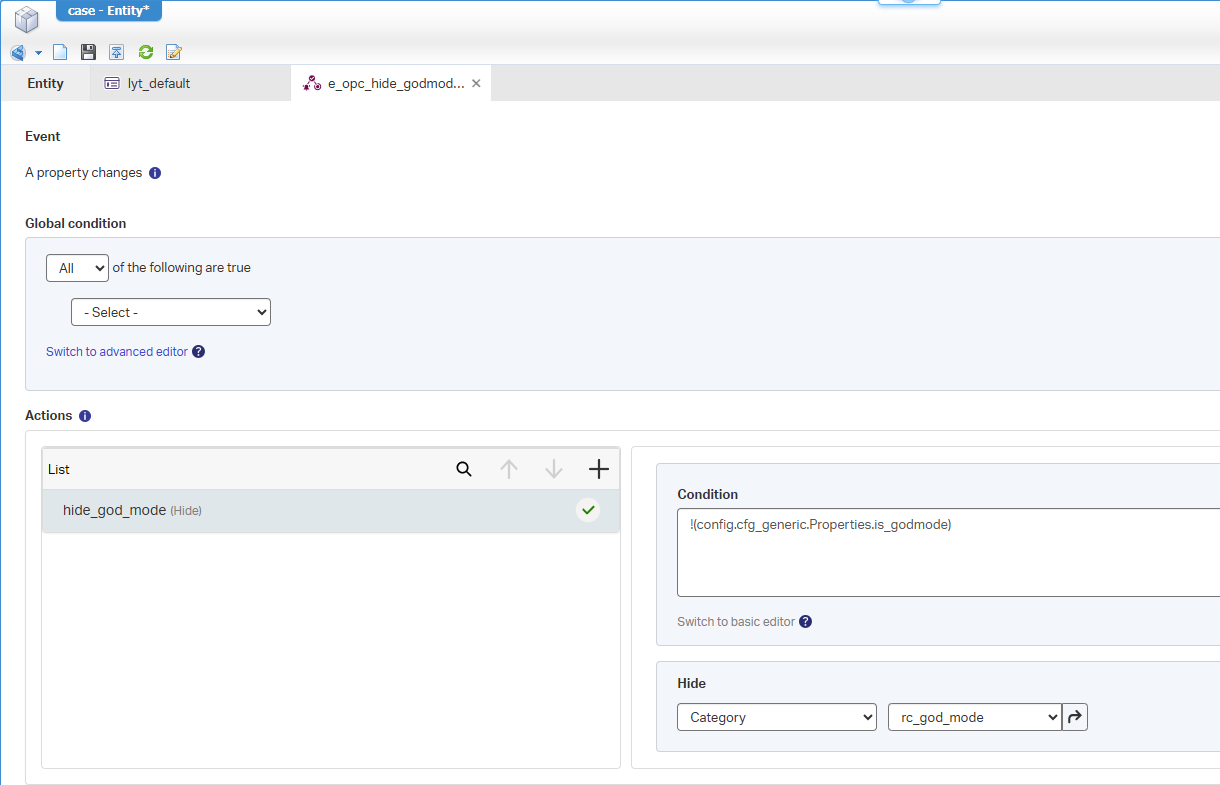Switch to the Entity tab
Screen dimensions: 1220x785
point(45,83)
